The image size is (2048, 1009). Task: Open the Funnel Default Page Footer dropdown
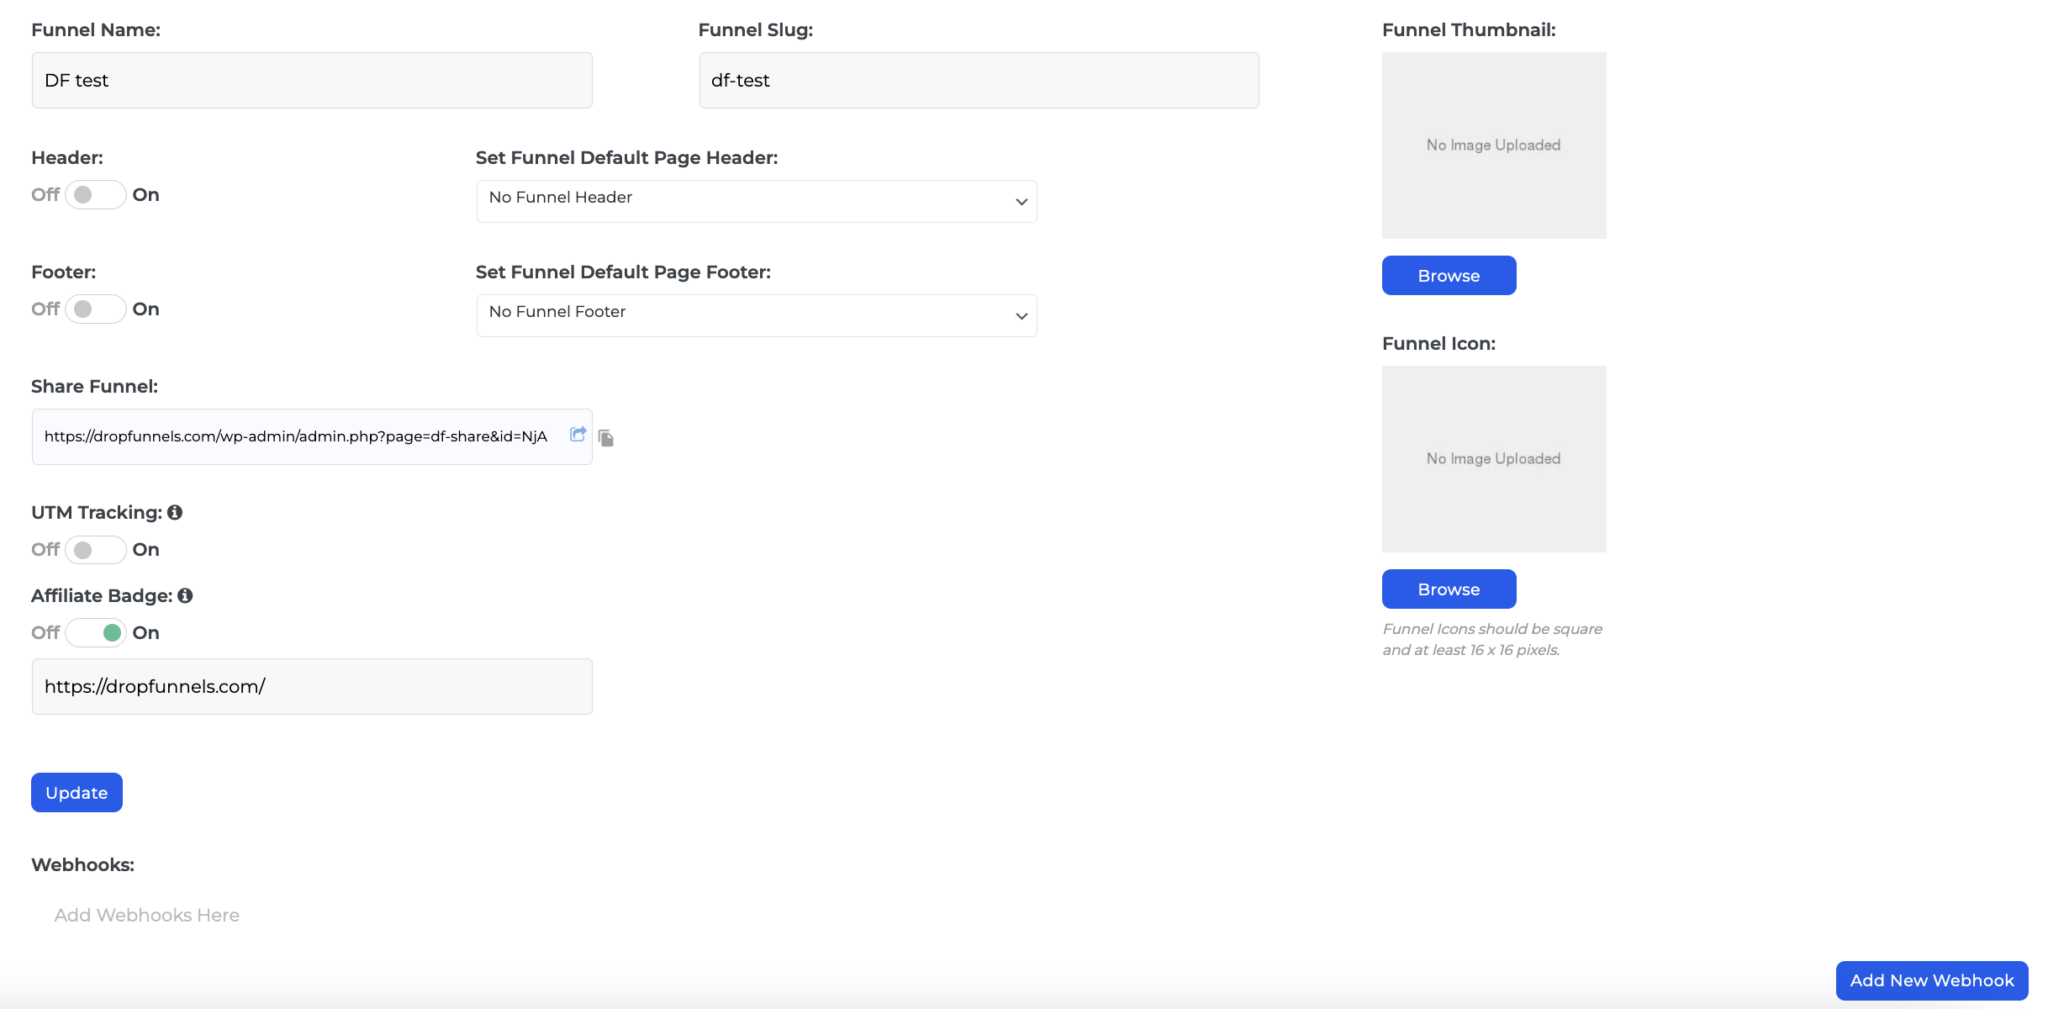click(x=756, y=315)
